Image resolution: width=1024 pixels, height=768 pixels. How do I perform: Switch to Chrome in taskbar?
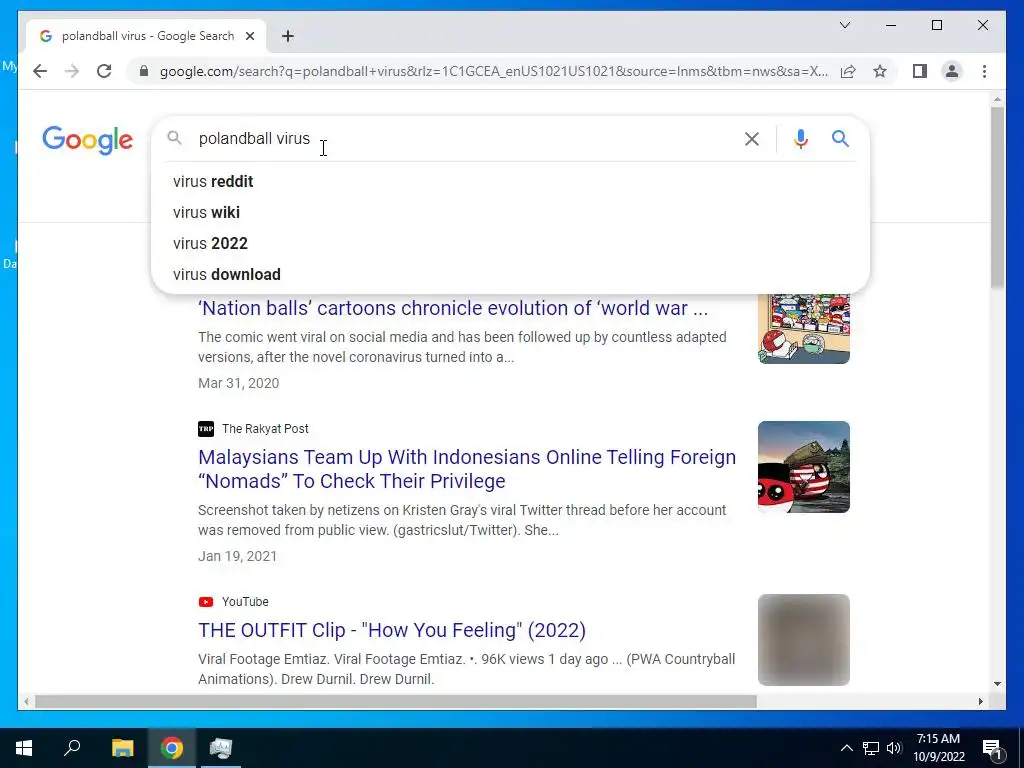tap(172, 748)
